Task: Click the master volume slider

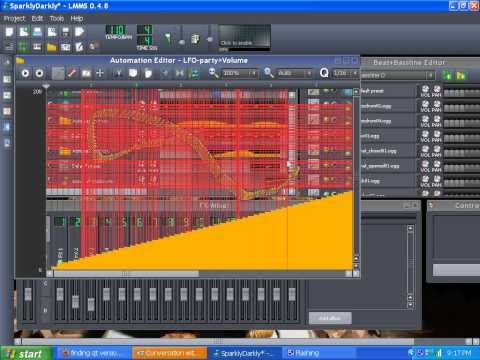Action: click(x=182, y=38)
